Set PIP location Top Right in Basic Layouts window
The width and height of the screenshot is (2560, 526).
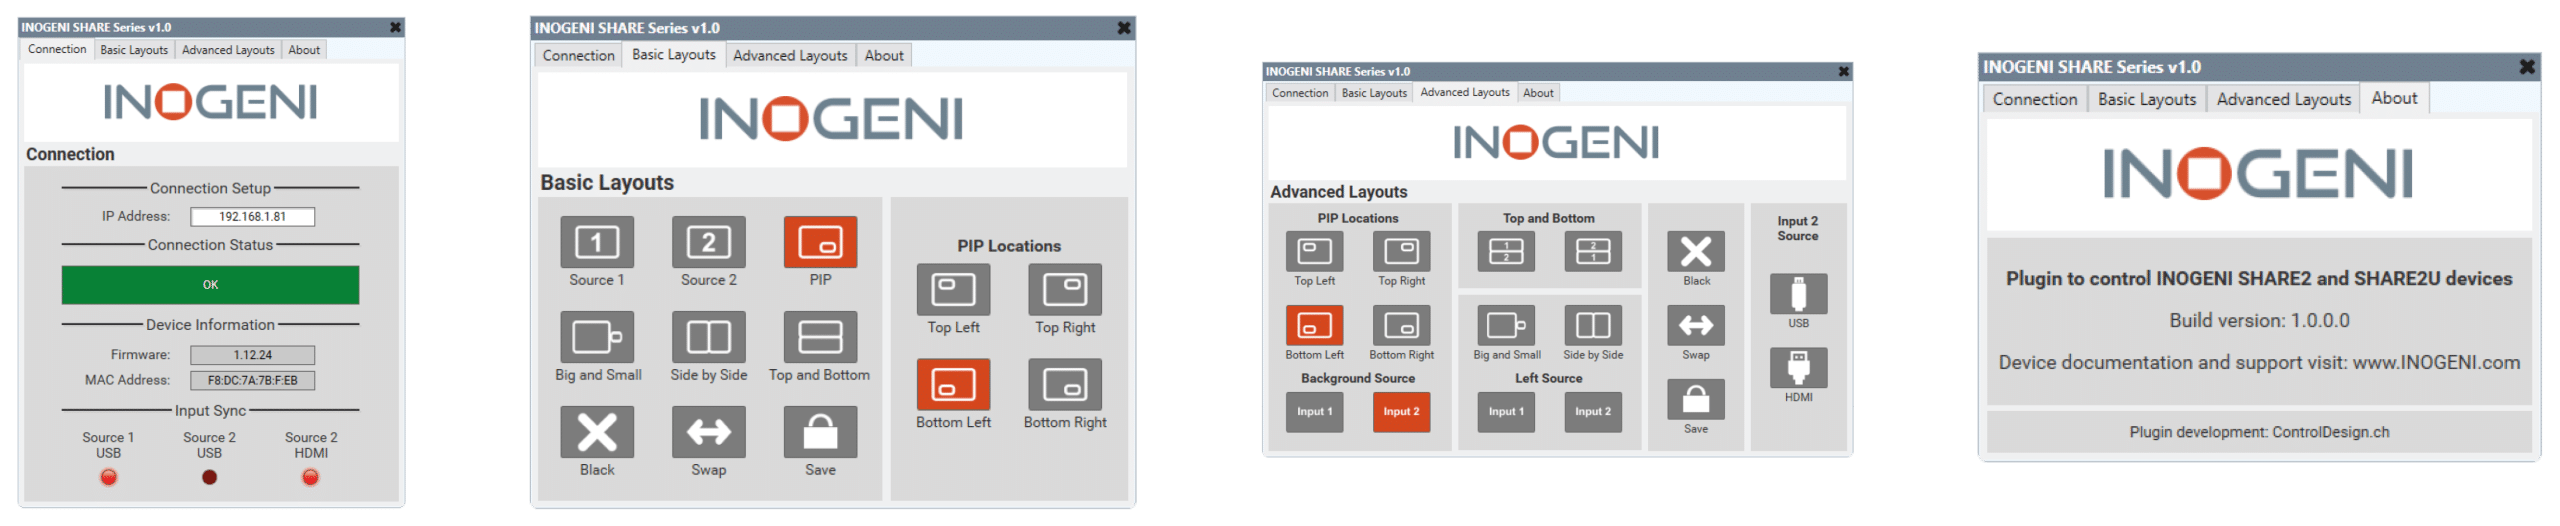(x=1065, y=290)
